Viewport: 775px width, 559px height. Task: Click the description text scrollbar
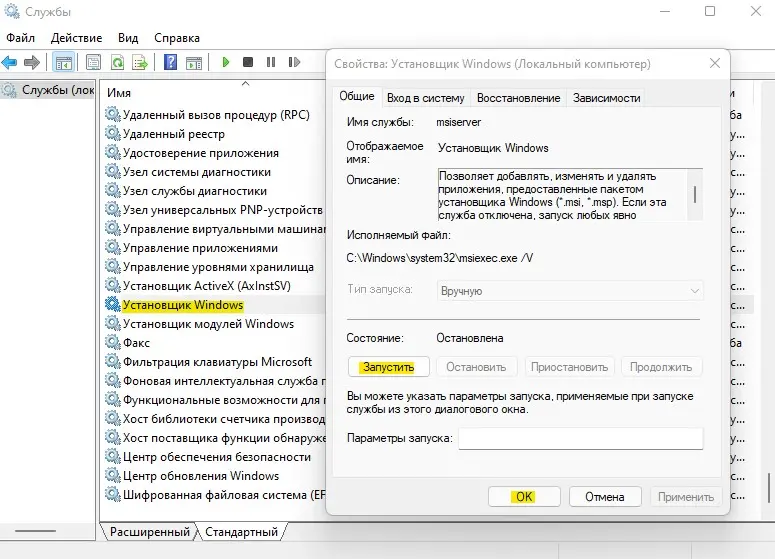(694, 193)
